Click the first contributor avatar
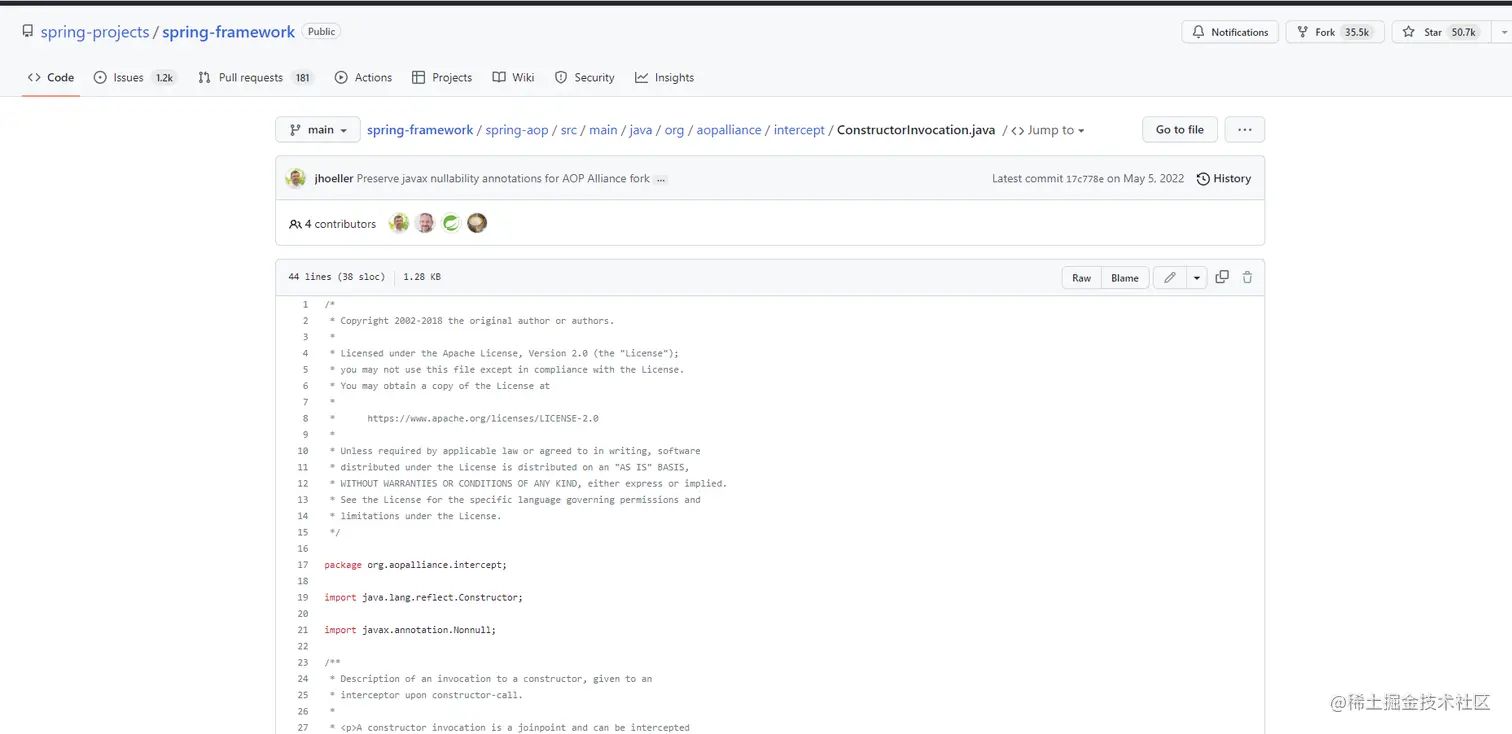The height and width of the screenshot is (734, 1512). [x=399, y=223]
